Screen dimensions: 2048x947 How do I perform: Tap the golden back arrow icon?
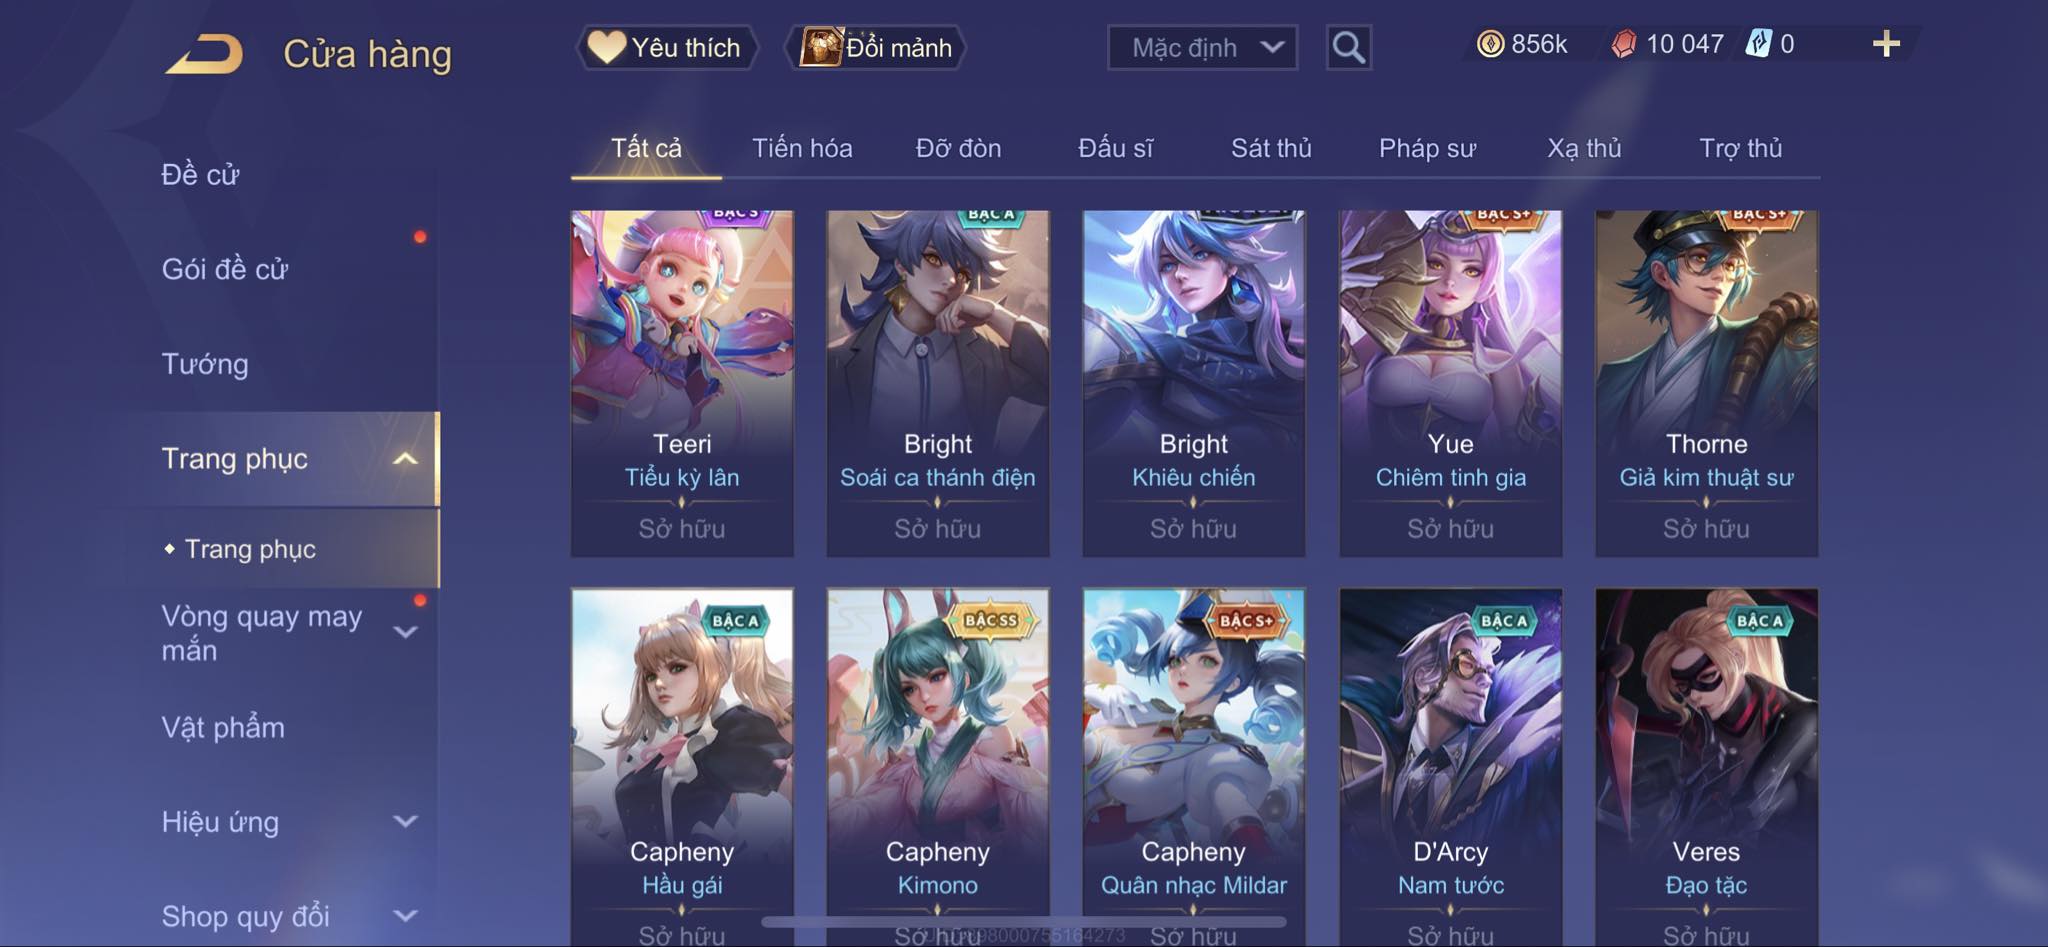pos(205,53)
